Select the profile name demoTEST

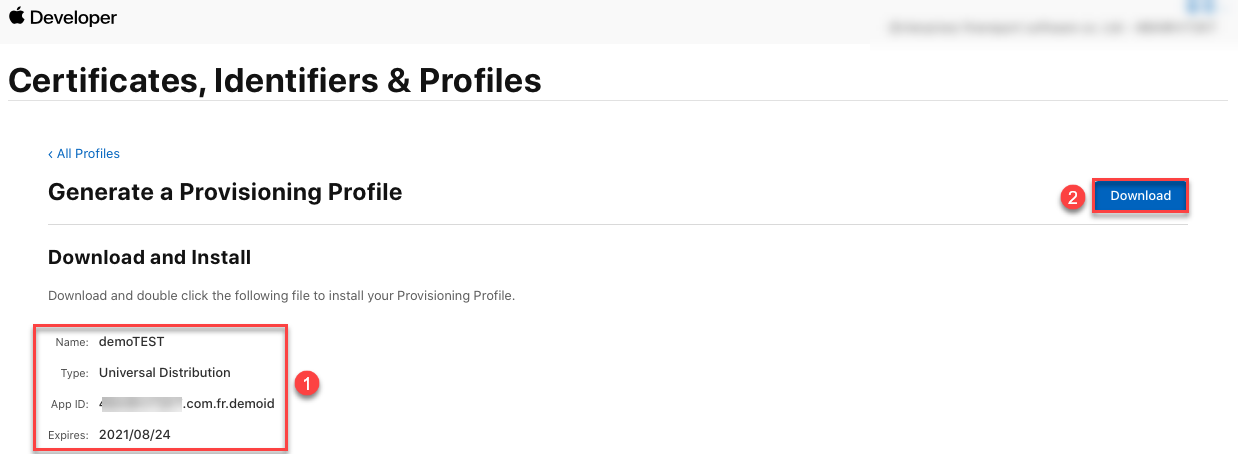pos(131,342)
